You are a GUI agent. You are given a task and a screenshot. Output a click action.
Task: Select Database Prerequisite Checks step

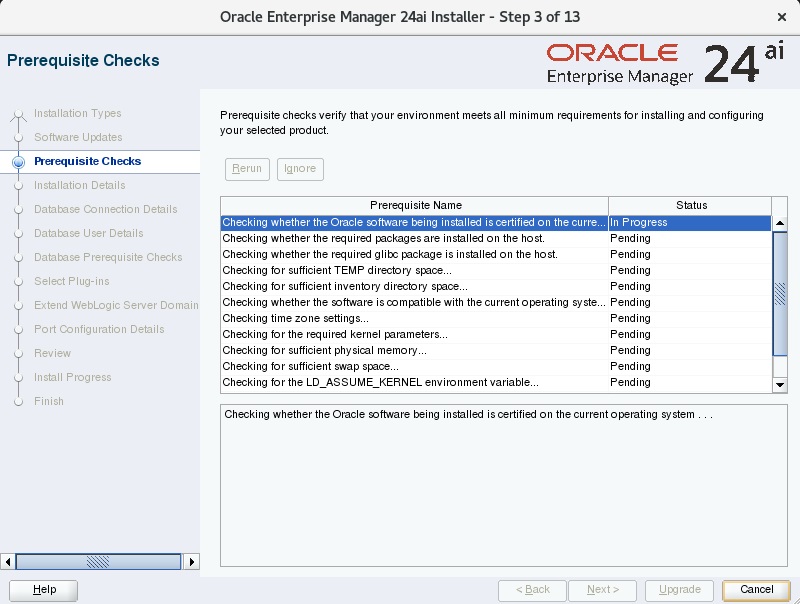(108, 257)
